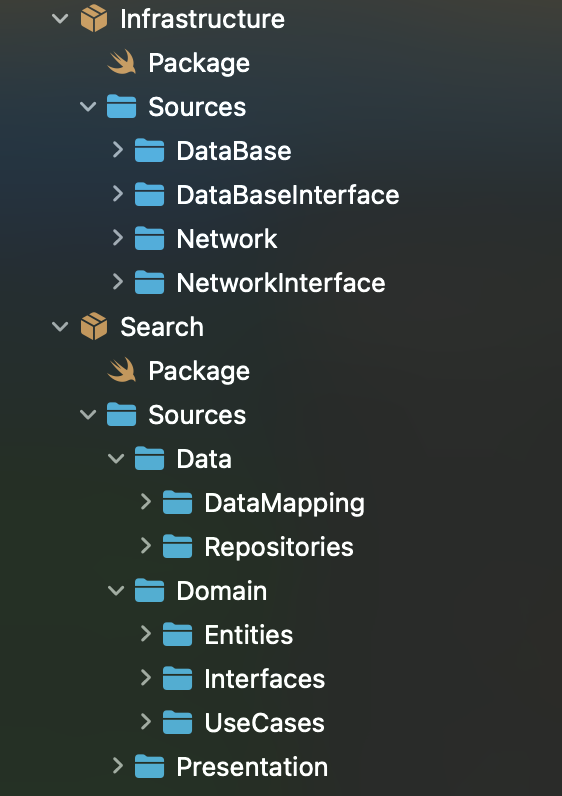Expand the DataMapping folder

click(146, 502)
